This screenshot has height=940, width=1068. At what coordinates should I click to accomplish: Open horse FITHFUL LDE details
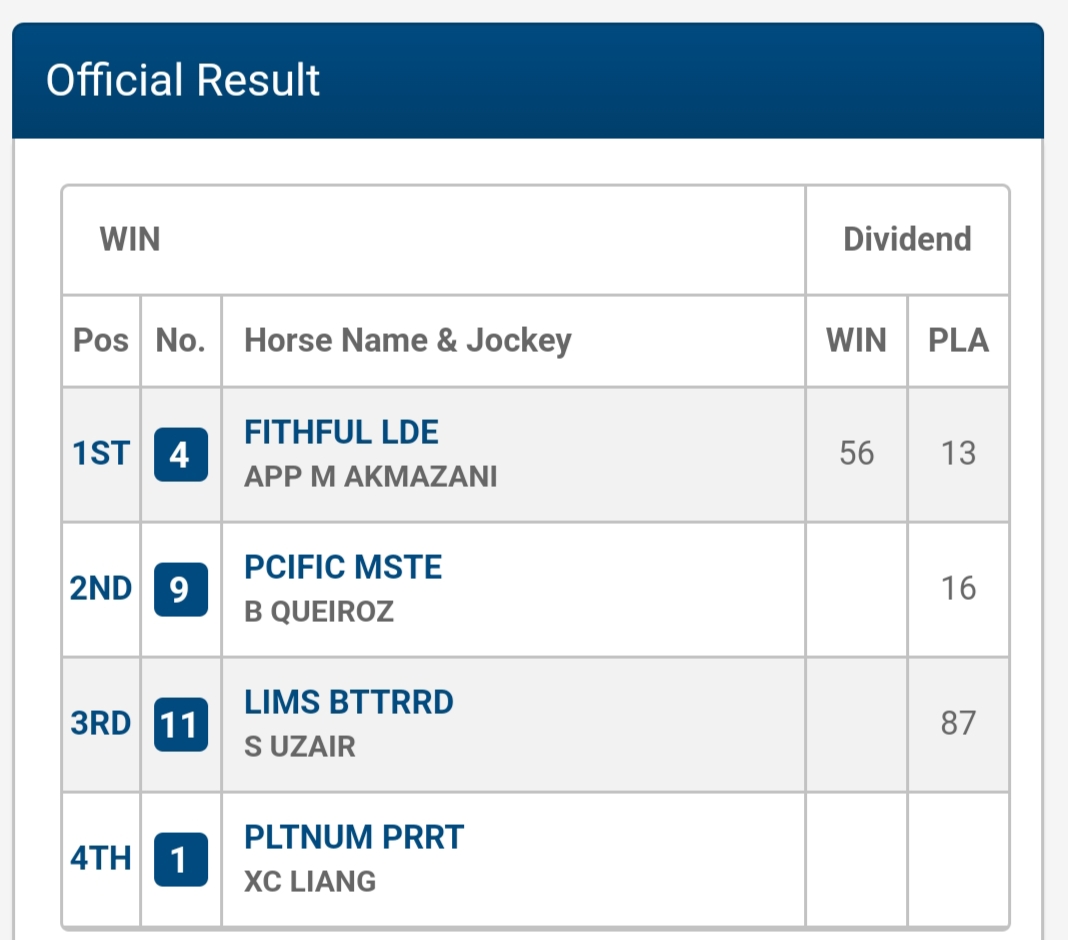(x=341, y=432)
